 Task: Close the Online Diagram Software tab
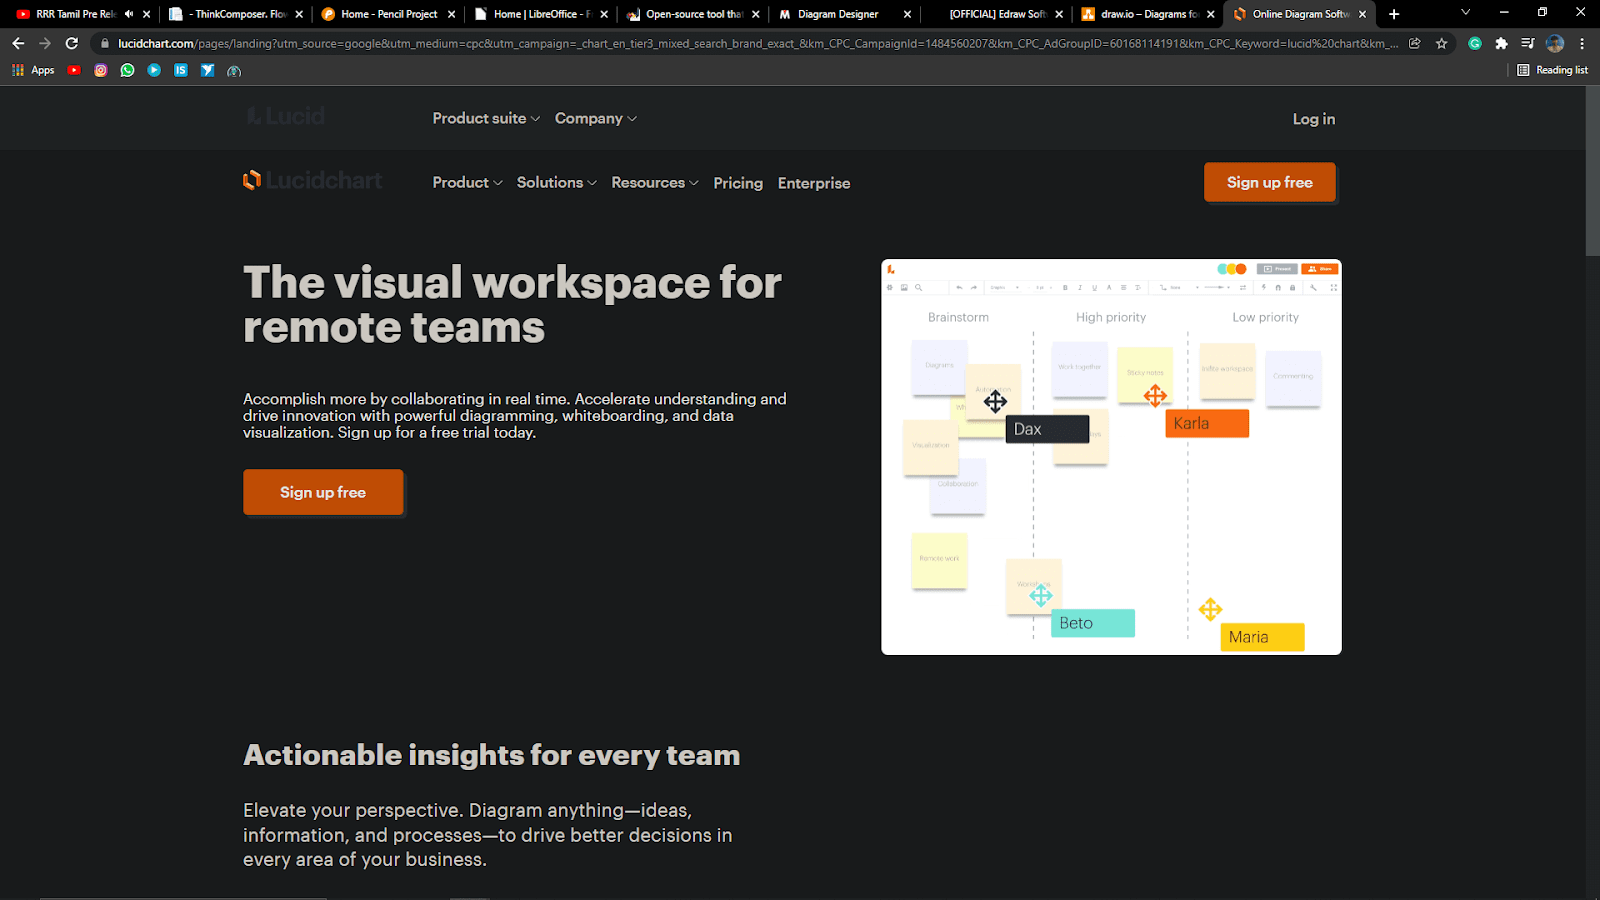1362,14
